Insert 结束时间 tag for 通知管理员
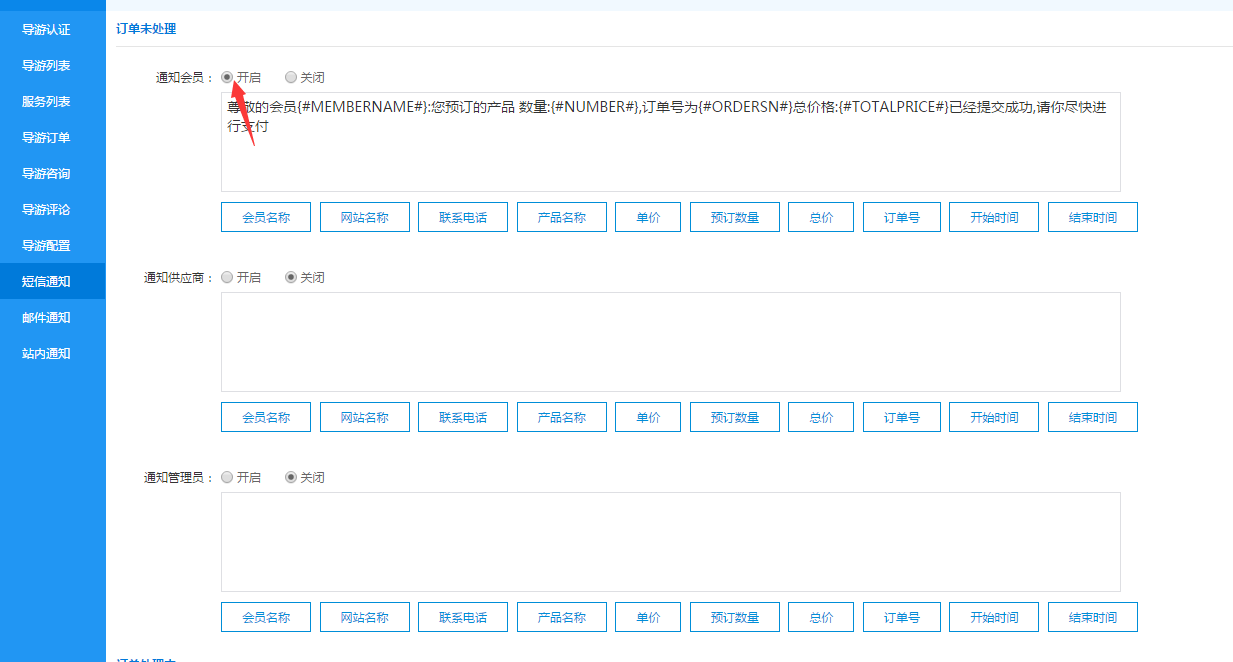 point(1092,617)
